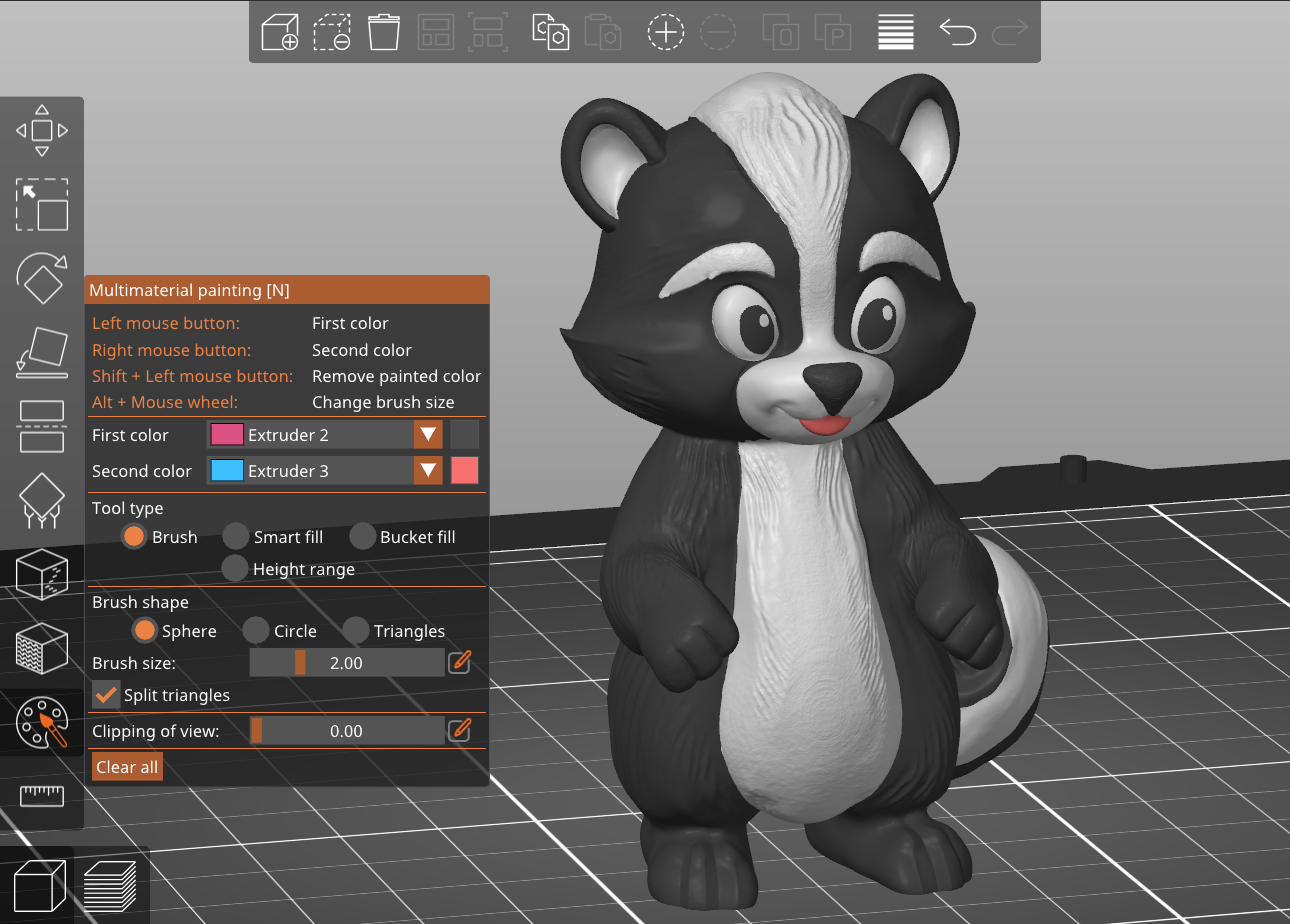This screenshot has width=1290, height=924.
Task: Click the Clipping of view slider
Action: point(346,731)
